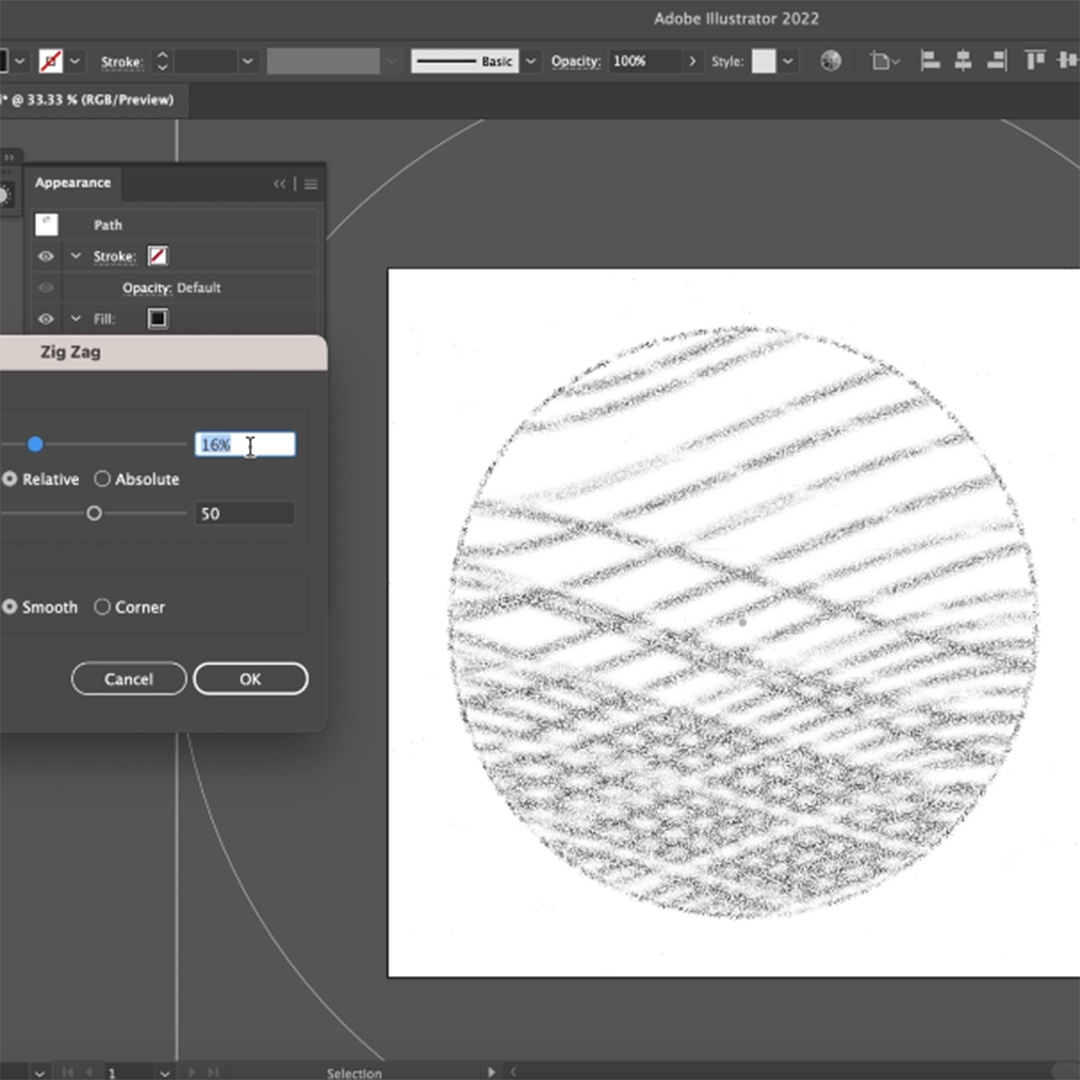
Task: Confirm Zig Zag settings with OK
Action: click(x=250, y=678)
